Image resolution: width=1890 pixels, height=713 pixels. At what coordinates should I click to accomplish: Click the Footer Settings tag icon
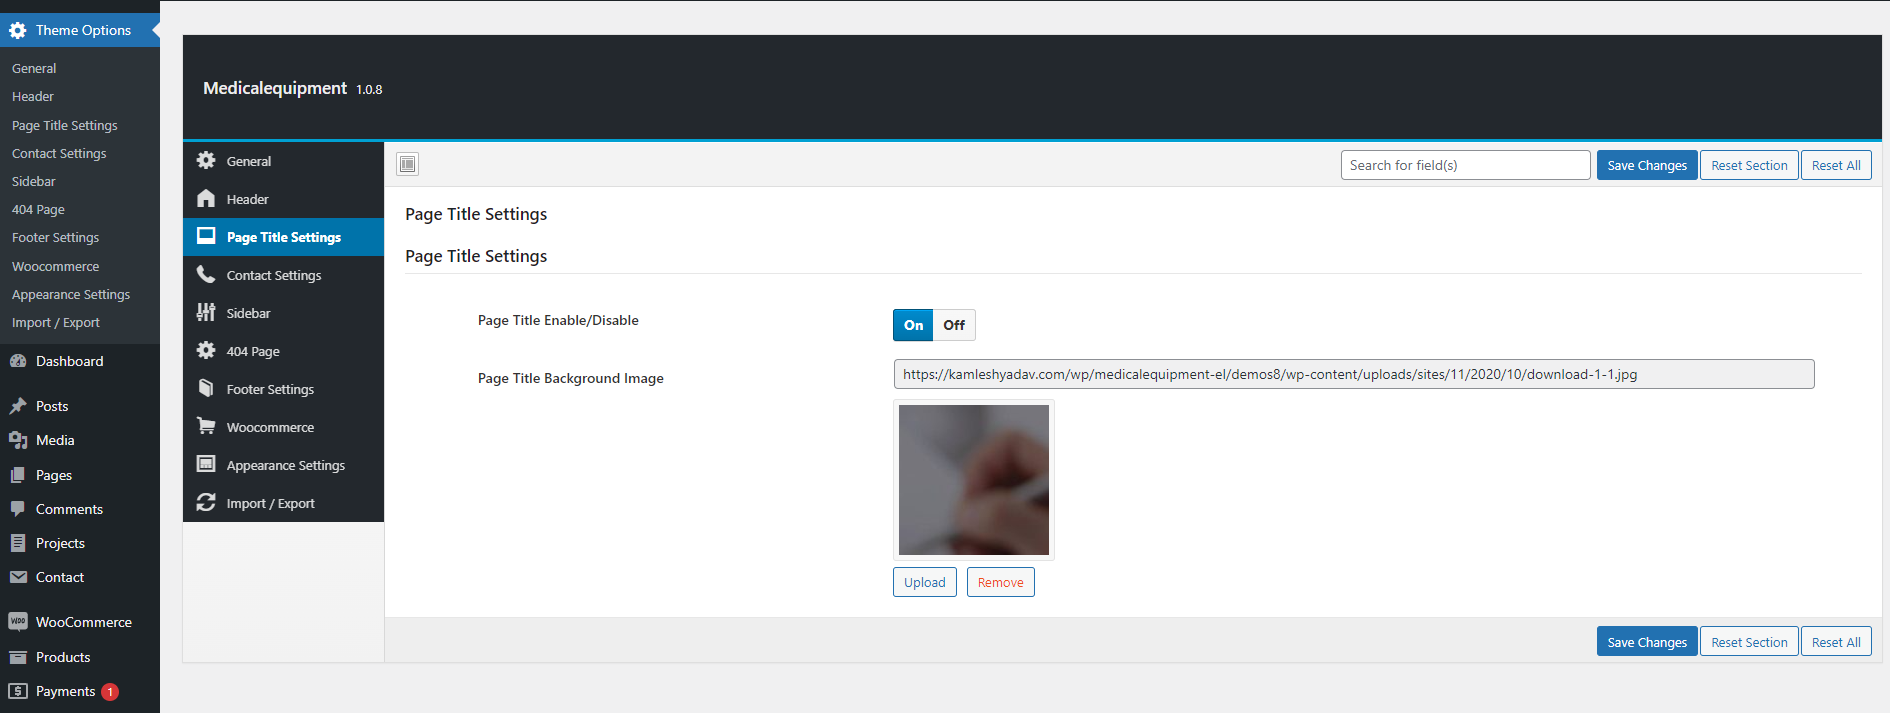pyautogui.click(x=206, y=389)
